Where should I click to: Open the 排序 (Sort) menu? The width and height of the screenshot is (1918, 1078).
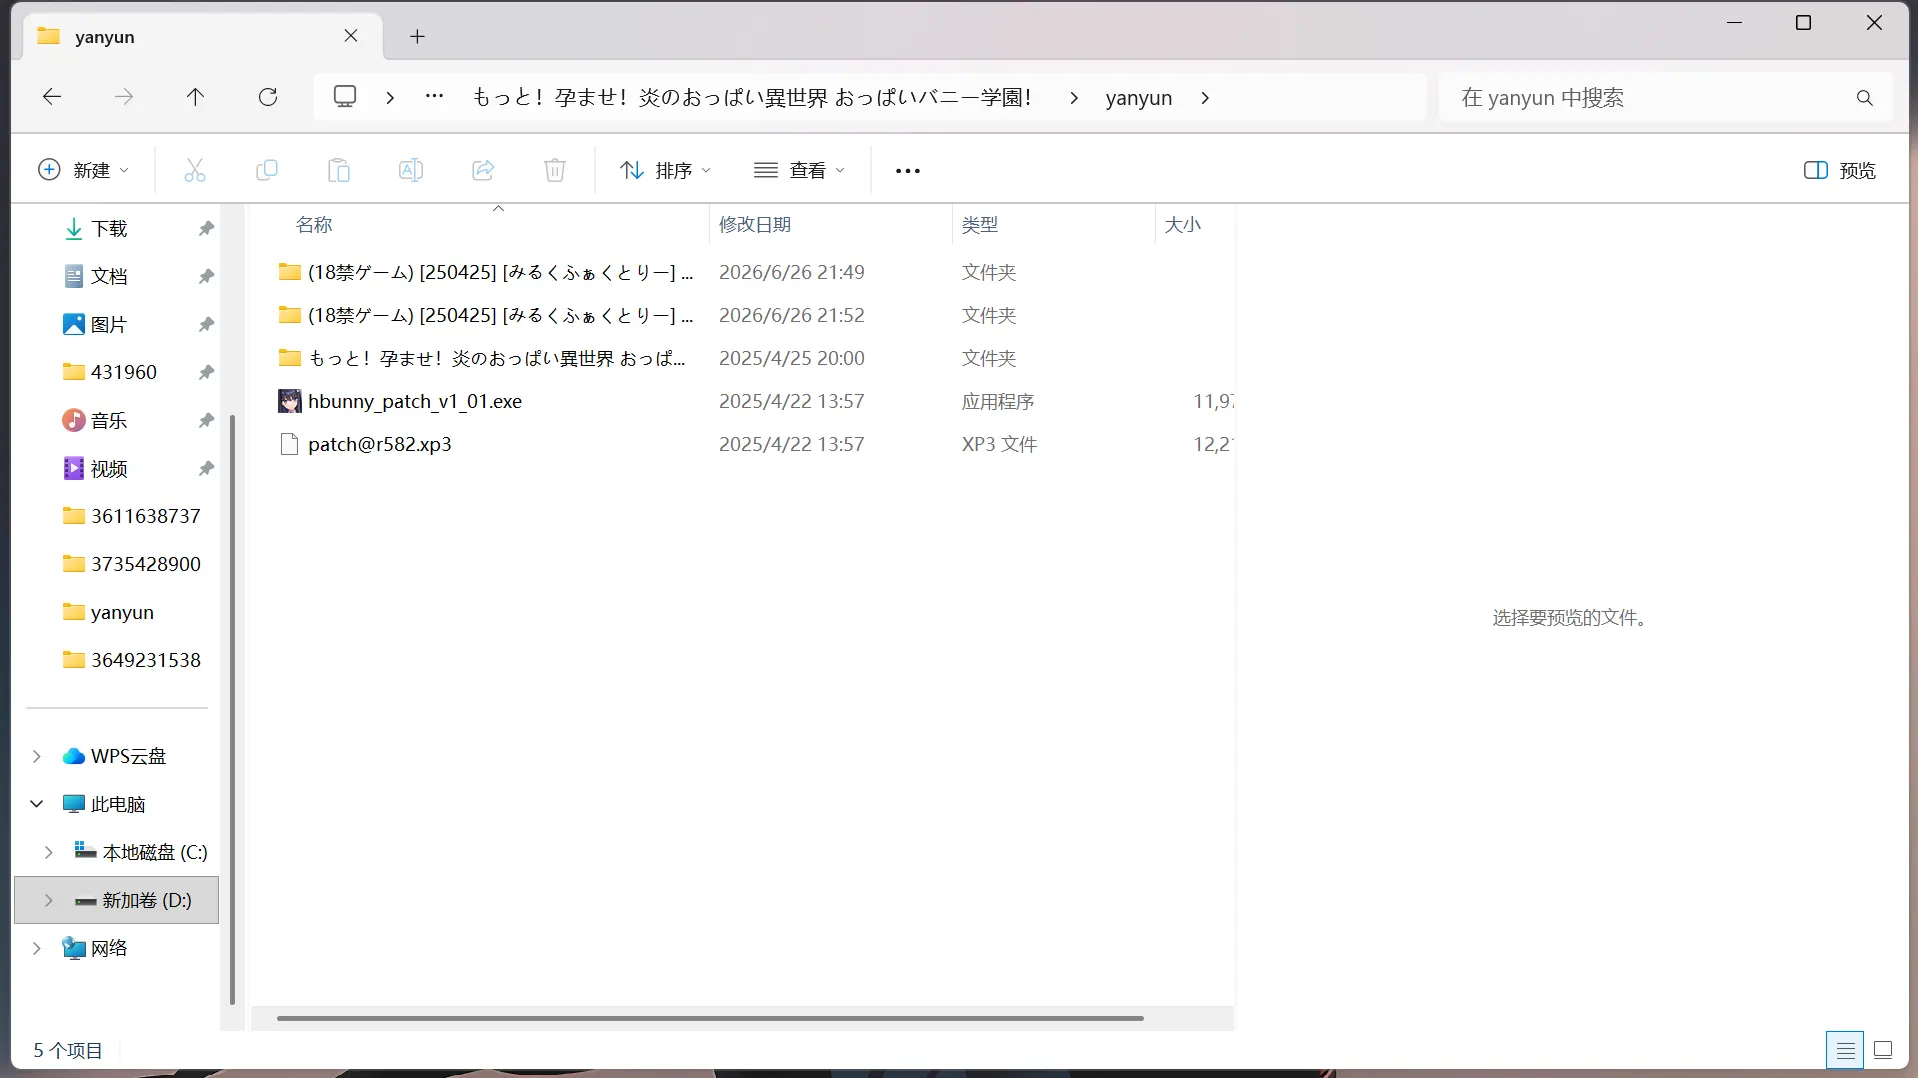(x=665, y=171)
